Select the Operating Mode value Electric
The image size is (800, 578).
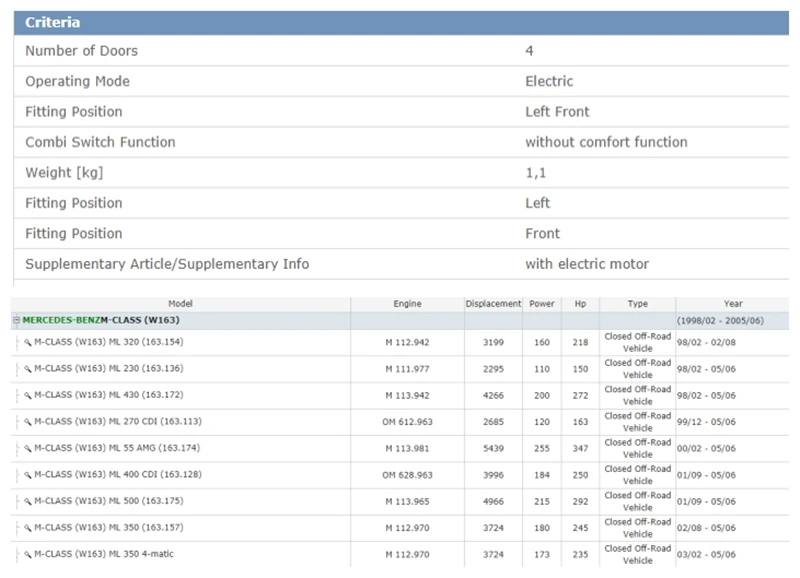coord(549,81)
